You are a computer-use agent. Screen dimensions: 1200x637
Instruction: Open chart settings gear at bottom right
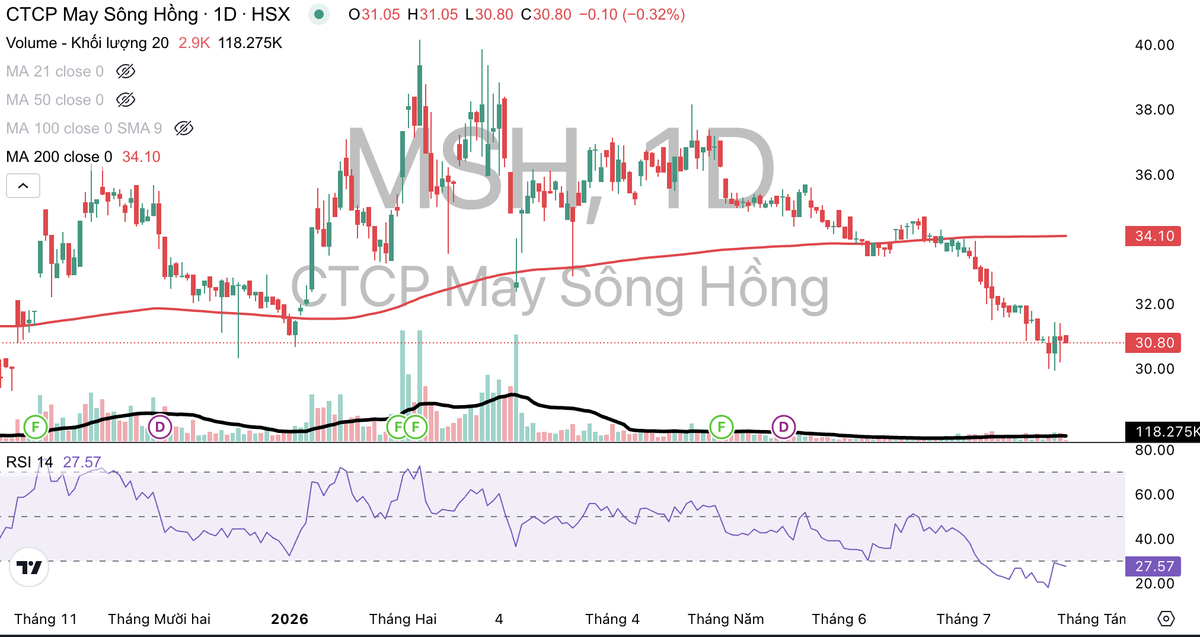[1165, 617]
